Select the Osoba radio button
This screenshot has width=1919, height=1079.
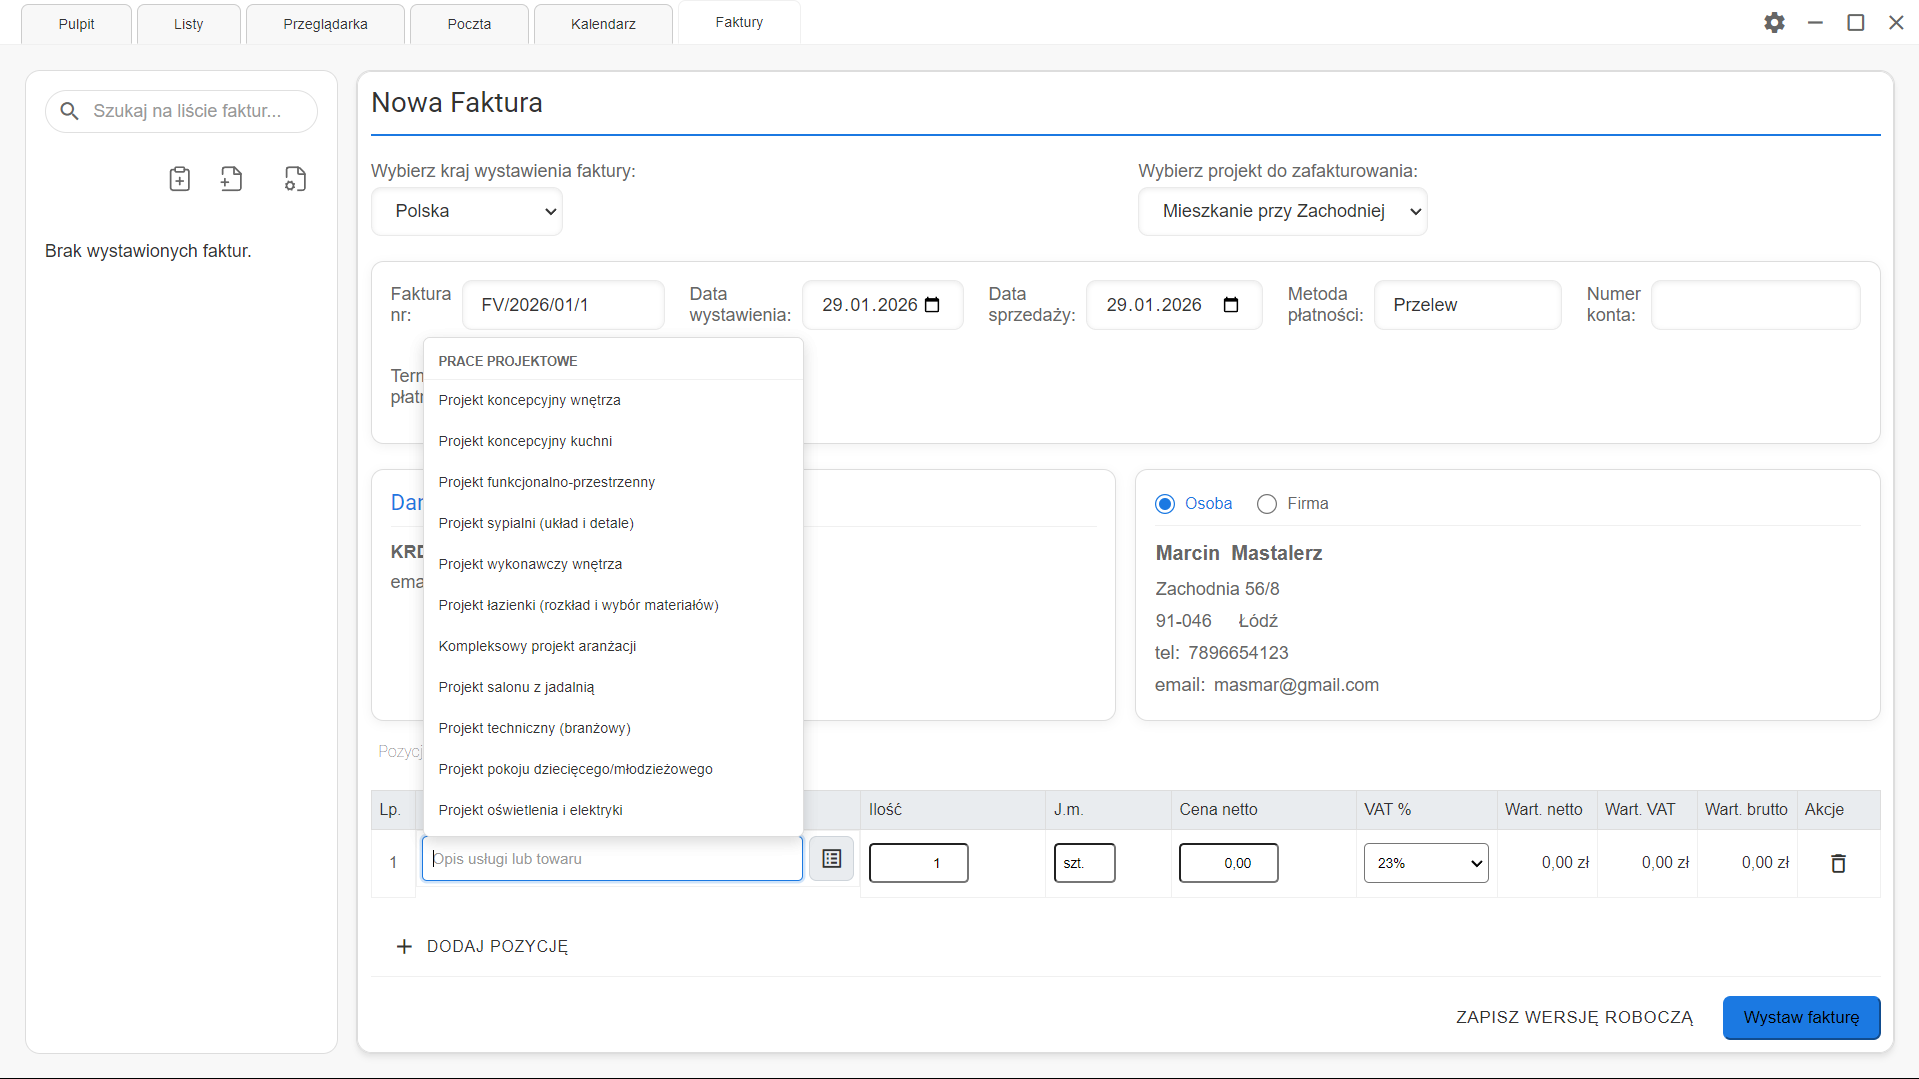tap(1165, 504)
